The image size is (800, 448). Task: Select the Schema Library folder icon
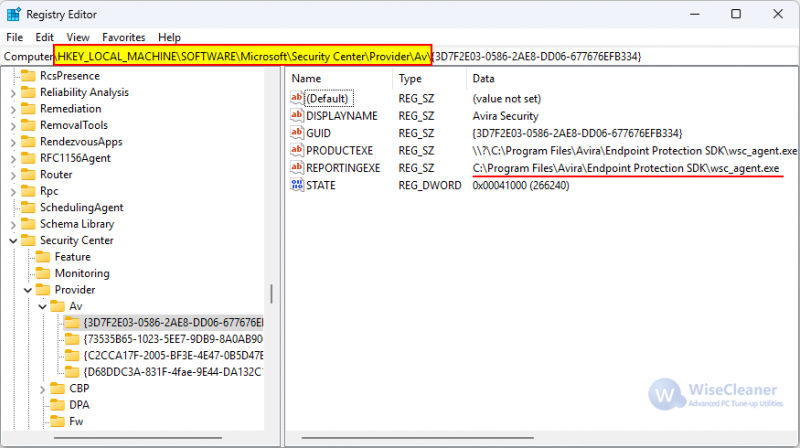(28, 224)
